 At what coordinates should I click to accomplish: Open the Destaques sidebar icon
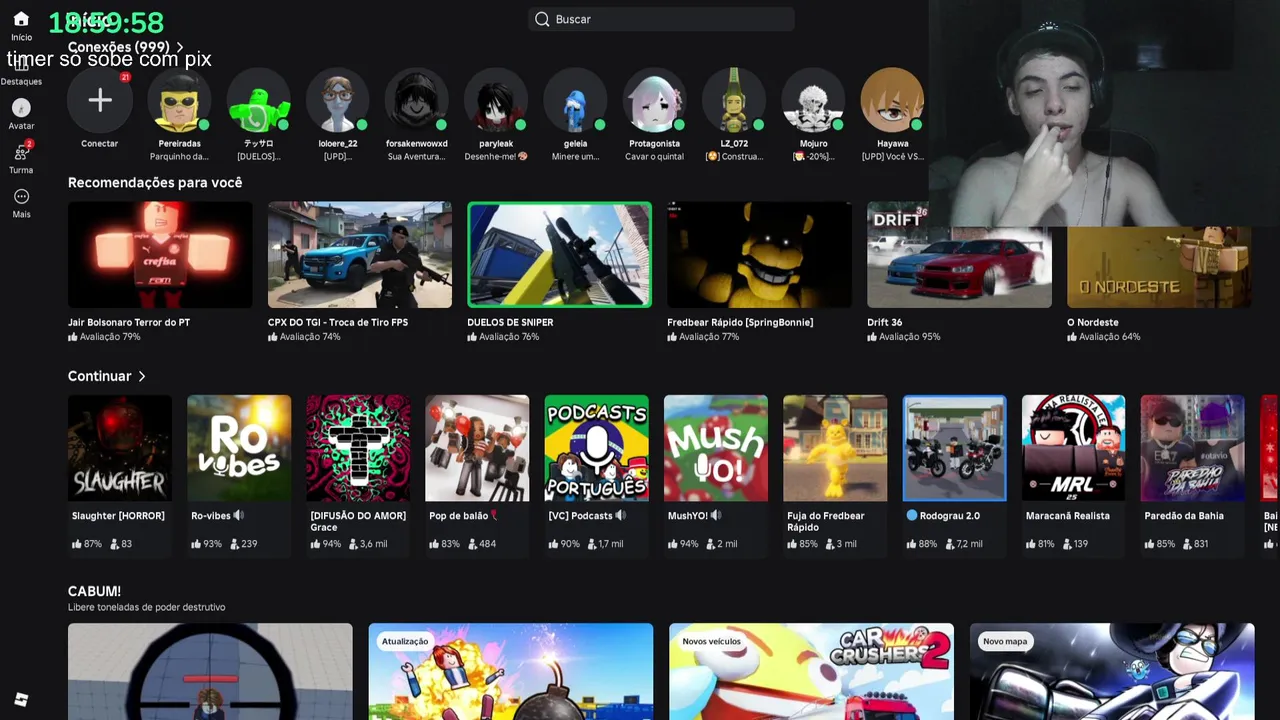click(x=21, y=65)
